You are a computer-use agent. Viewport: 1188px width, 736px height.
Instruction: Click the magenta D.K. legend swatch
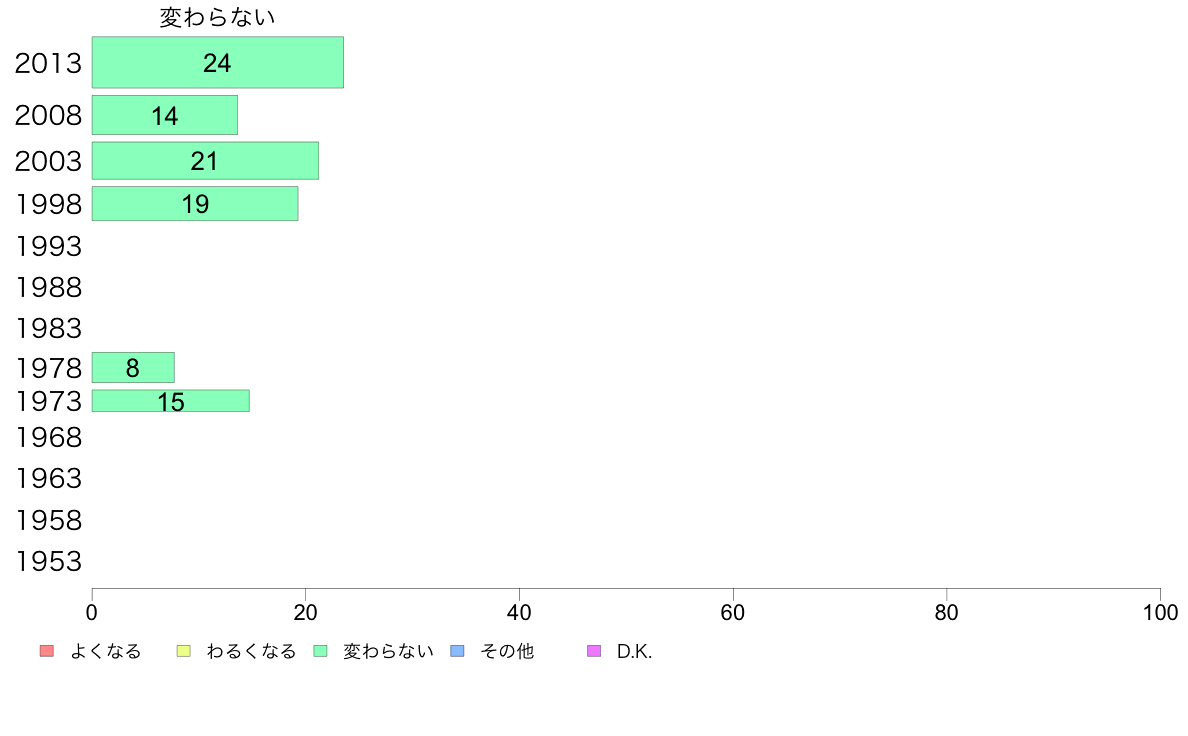pos(594,651)
